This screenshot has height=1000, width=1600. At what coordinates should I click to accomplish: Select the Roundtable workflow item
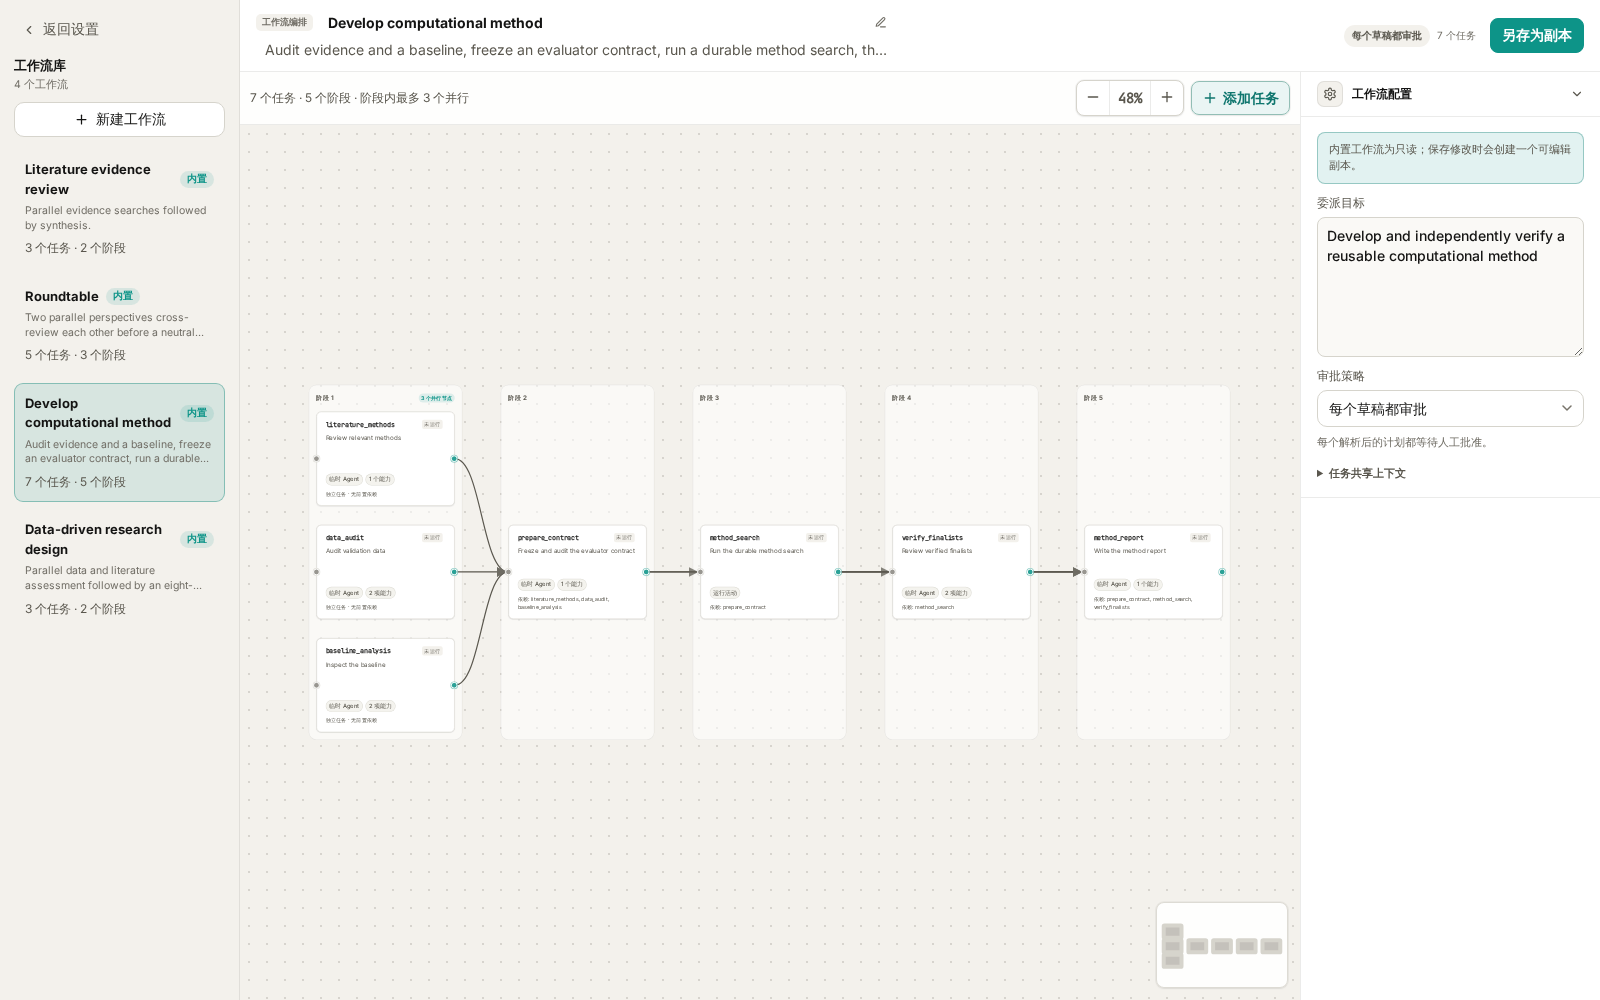point(119,325)
